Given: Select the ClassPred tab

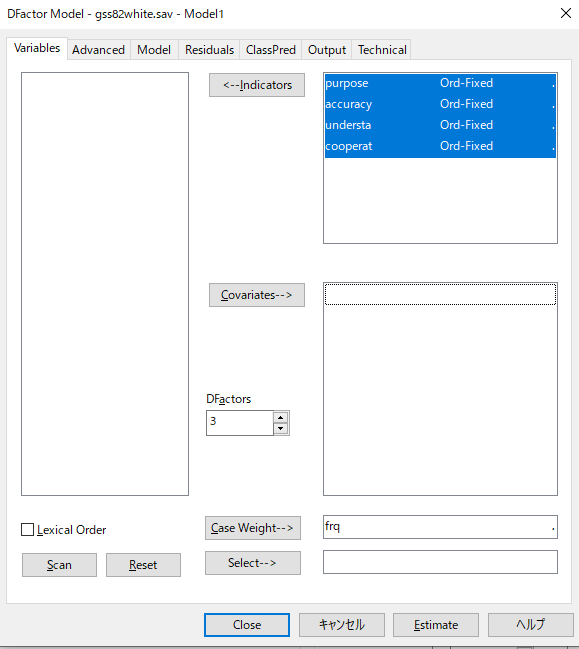Looking at the screenshot, I should tap(271, 50).
